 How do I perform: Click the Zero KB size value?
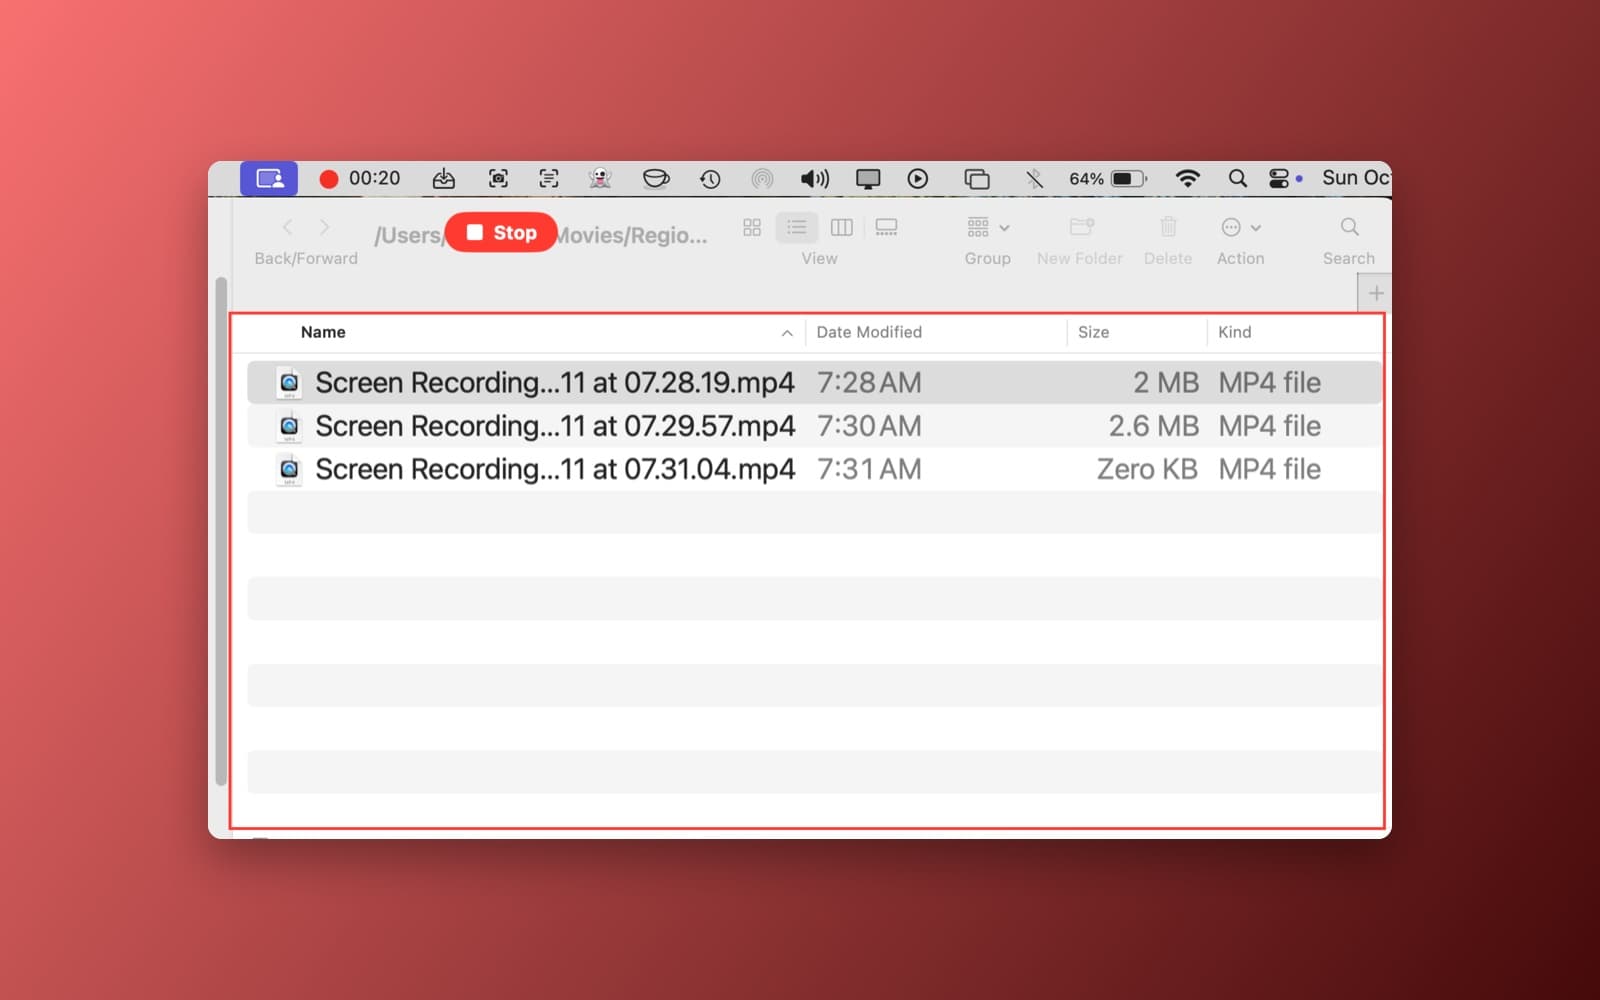coord(1147,469)
